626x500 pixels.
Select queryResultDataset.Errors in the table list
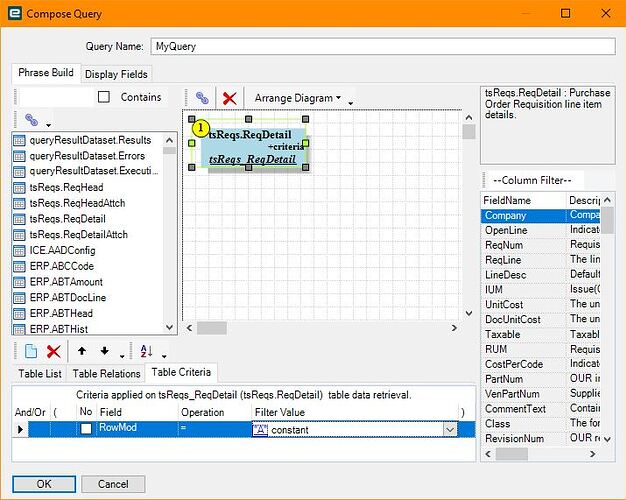click(87, 156)
